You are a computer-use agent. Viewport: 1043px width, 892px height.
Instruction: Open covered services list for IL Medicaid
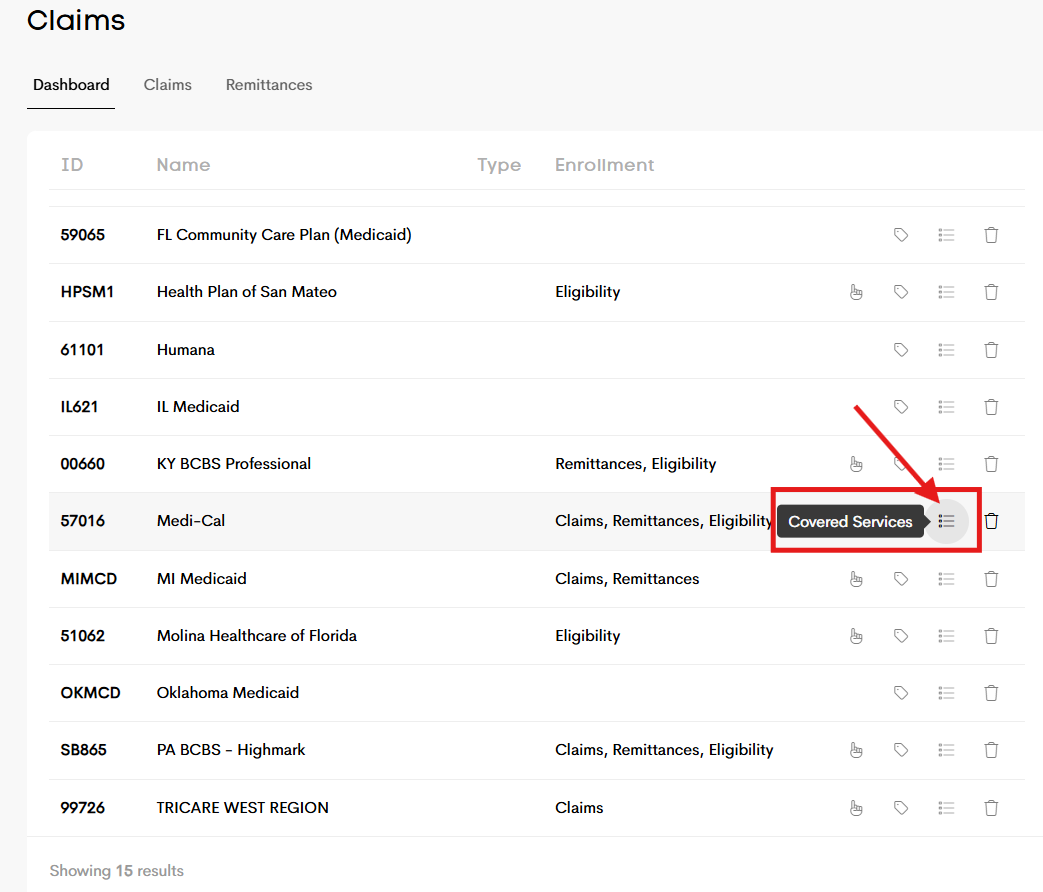coord(946,407)
